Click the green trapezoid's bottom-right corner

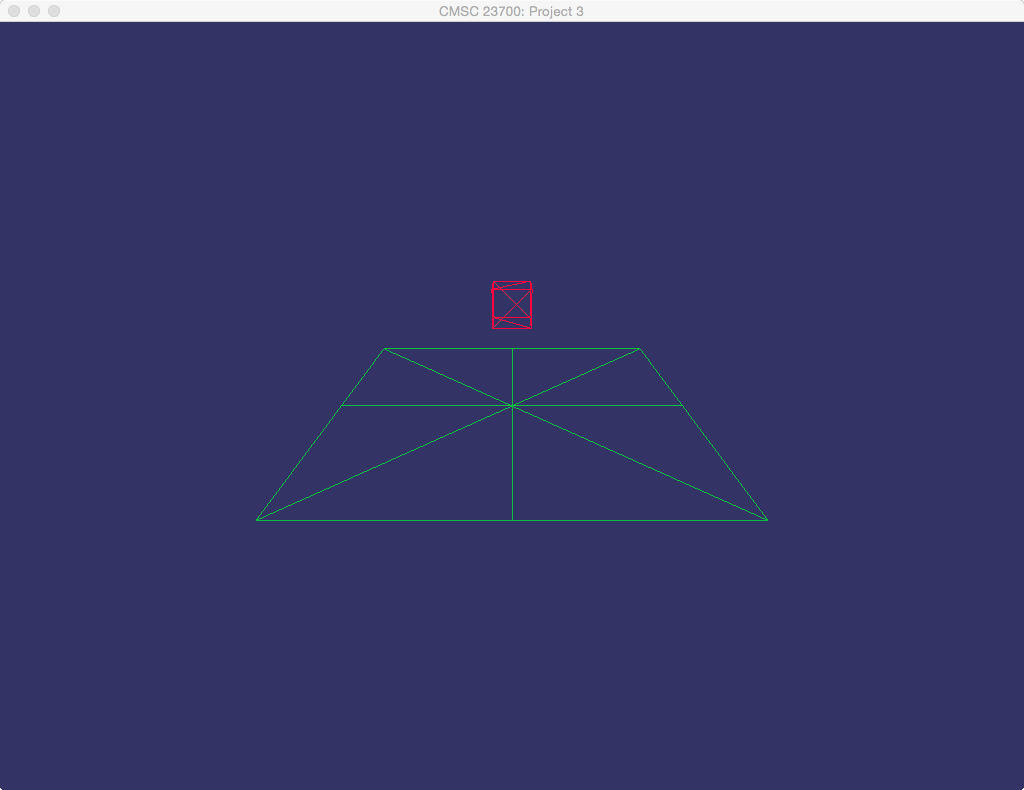(767, 520)
